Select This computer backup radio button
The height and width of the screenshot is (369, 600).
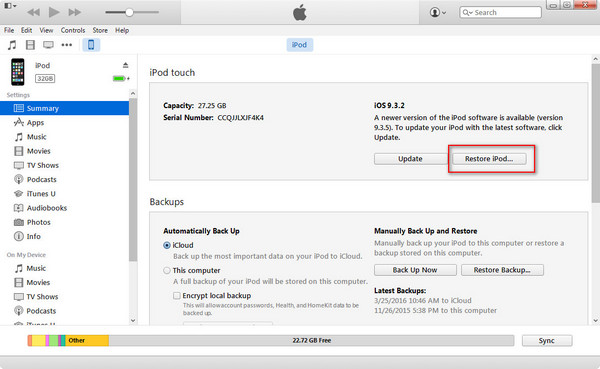(x=167, y=271)
